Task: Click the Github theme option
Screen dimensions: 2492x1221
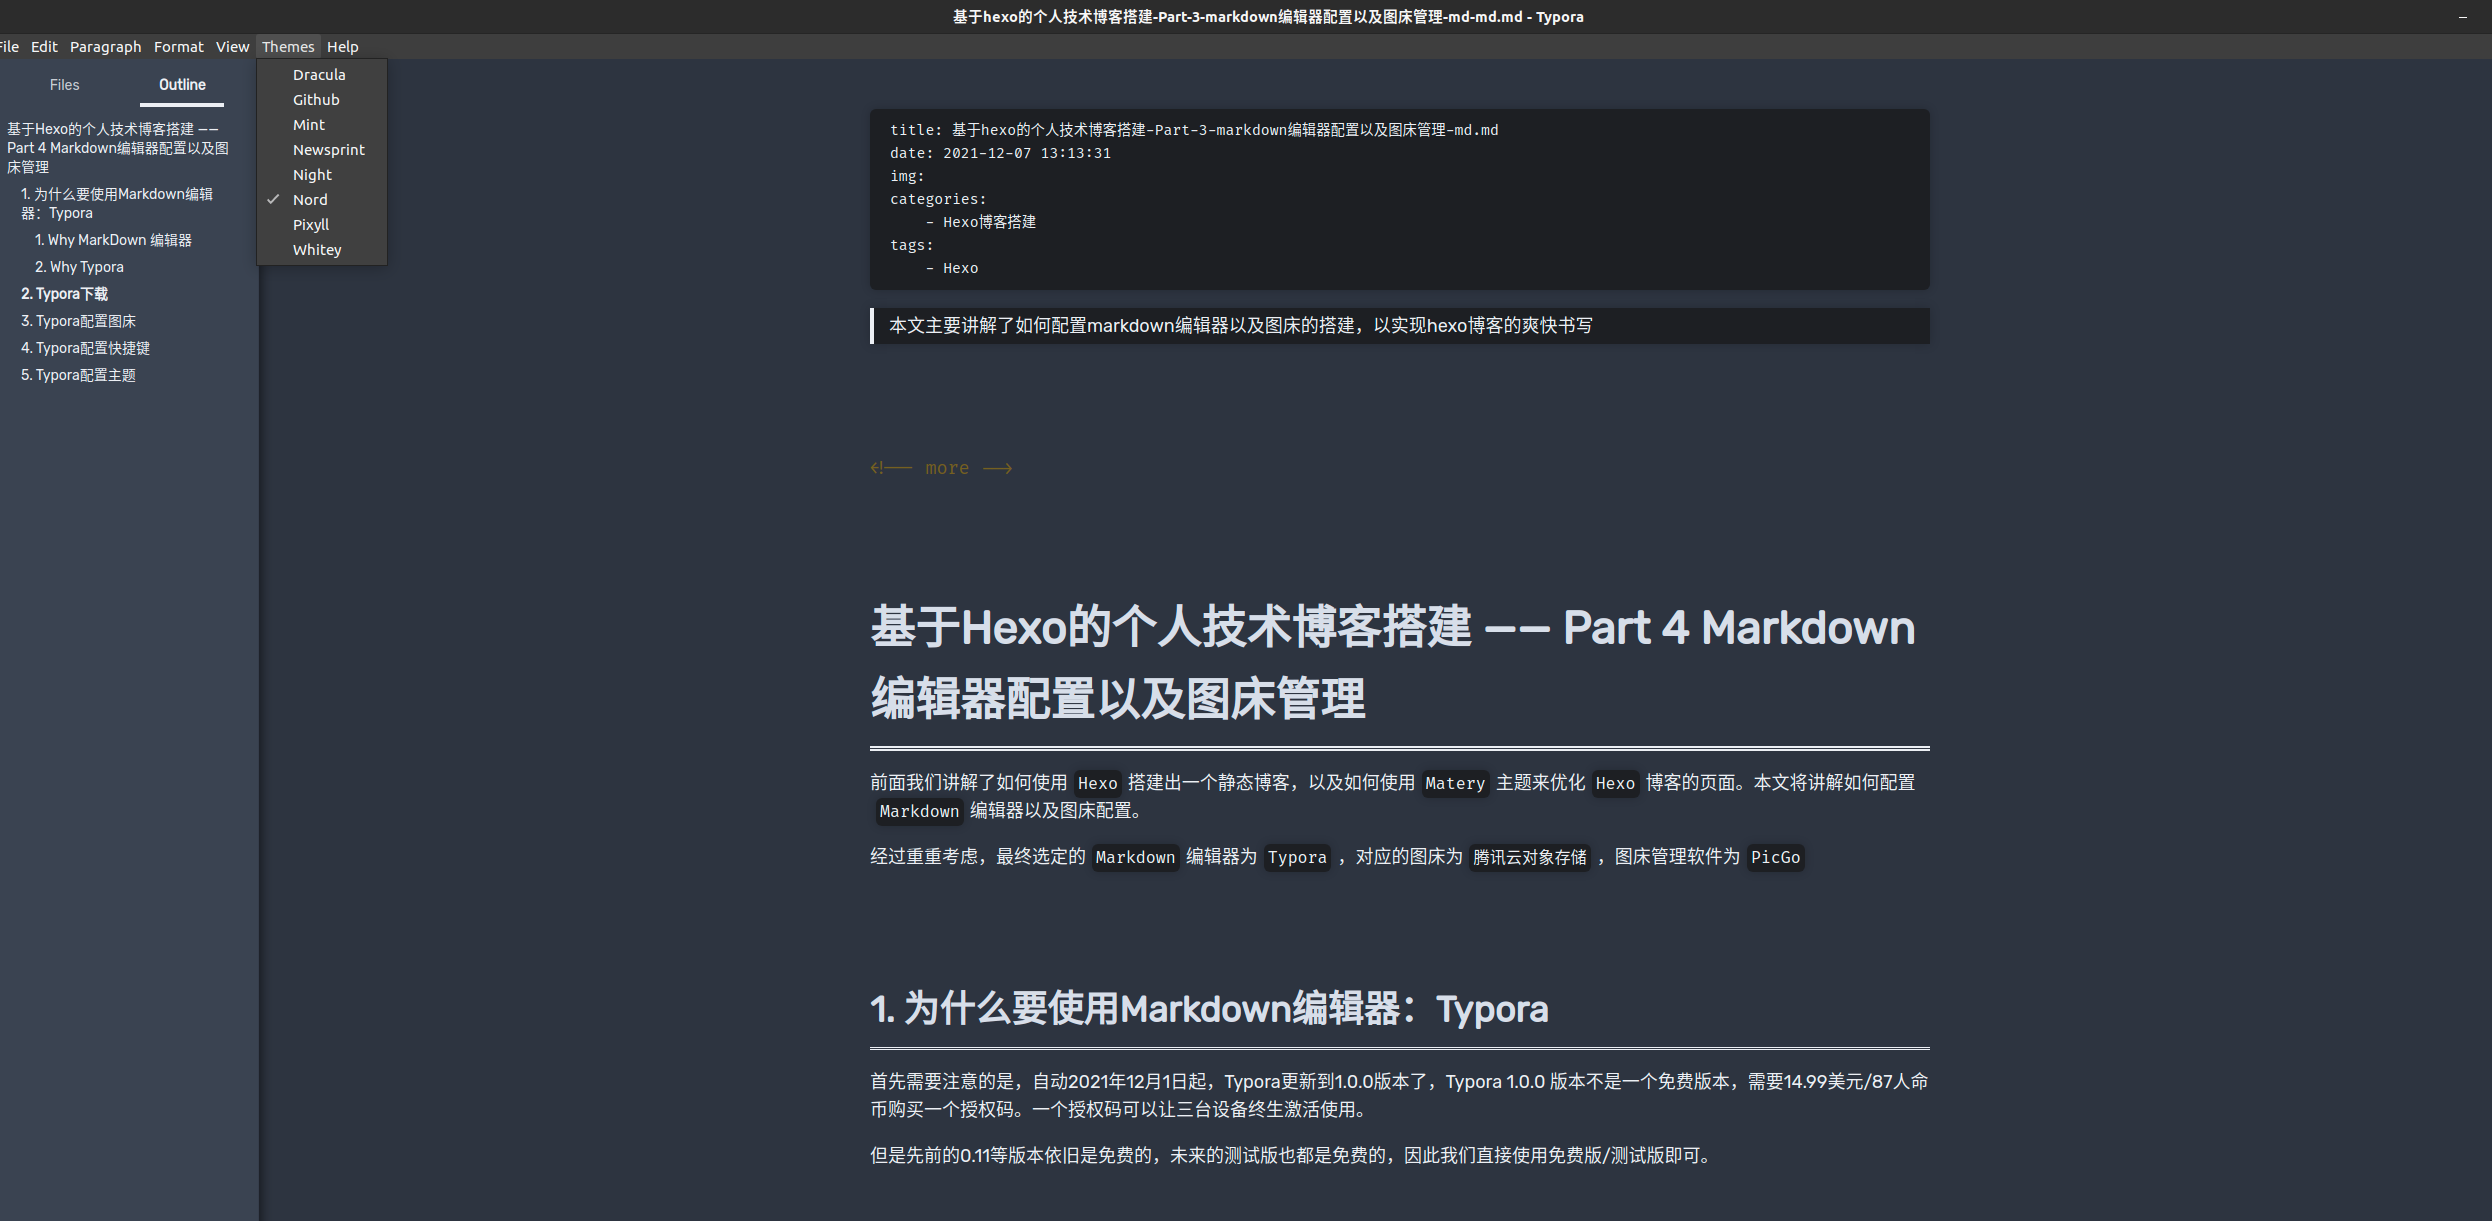Action: [315, 99]
